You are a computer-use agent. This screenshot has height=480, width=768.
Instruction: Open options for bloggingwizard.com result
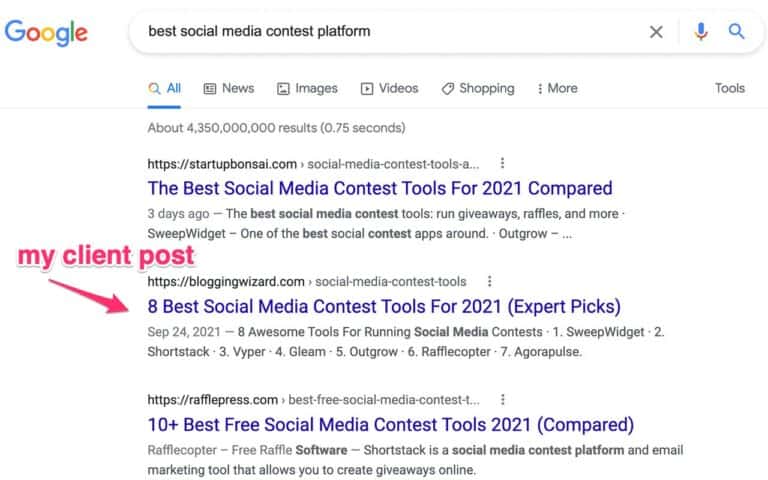[x=489, y=281]
